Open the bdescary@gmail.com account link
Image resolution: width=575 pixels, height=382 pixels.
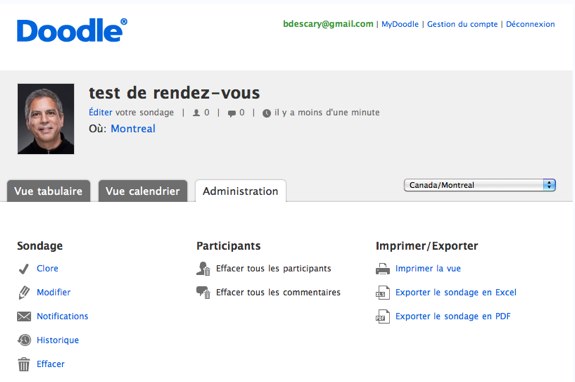pos(328,24)
